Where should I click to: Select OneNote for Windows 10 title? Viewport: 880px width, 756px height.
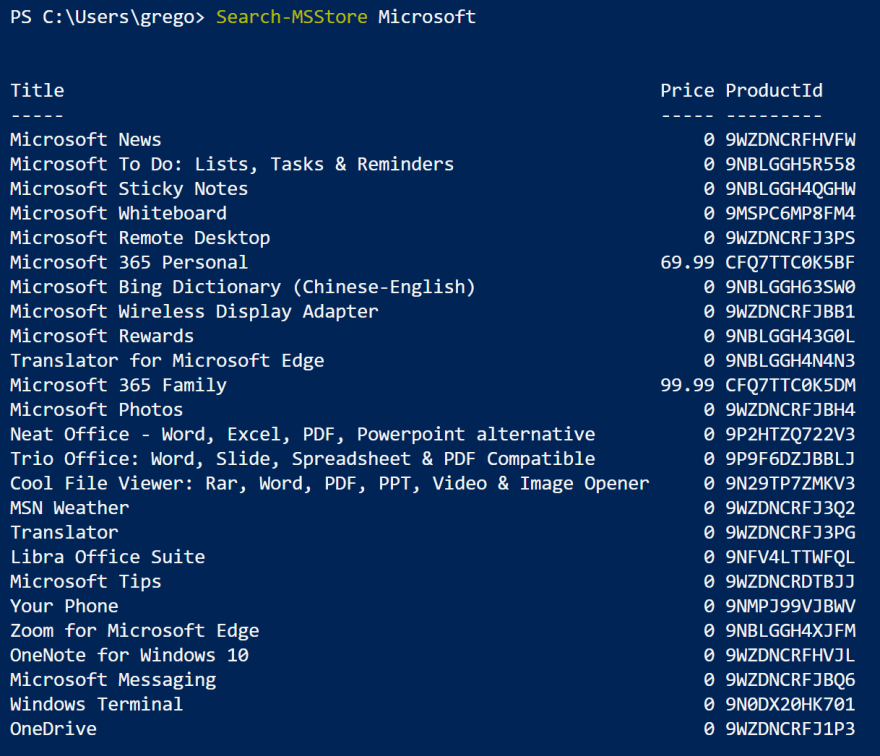129,655
